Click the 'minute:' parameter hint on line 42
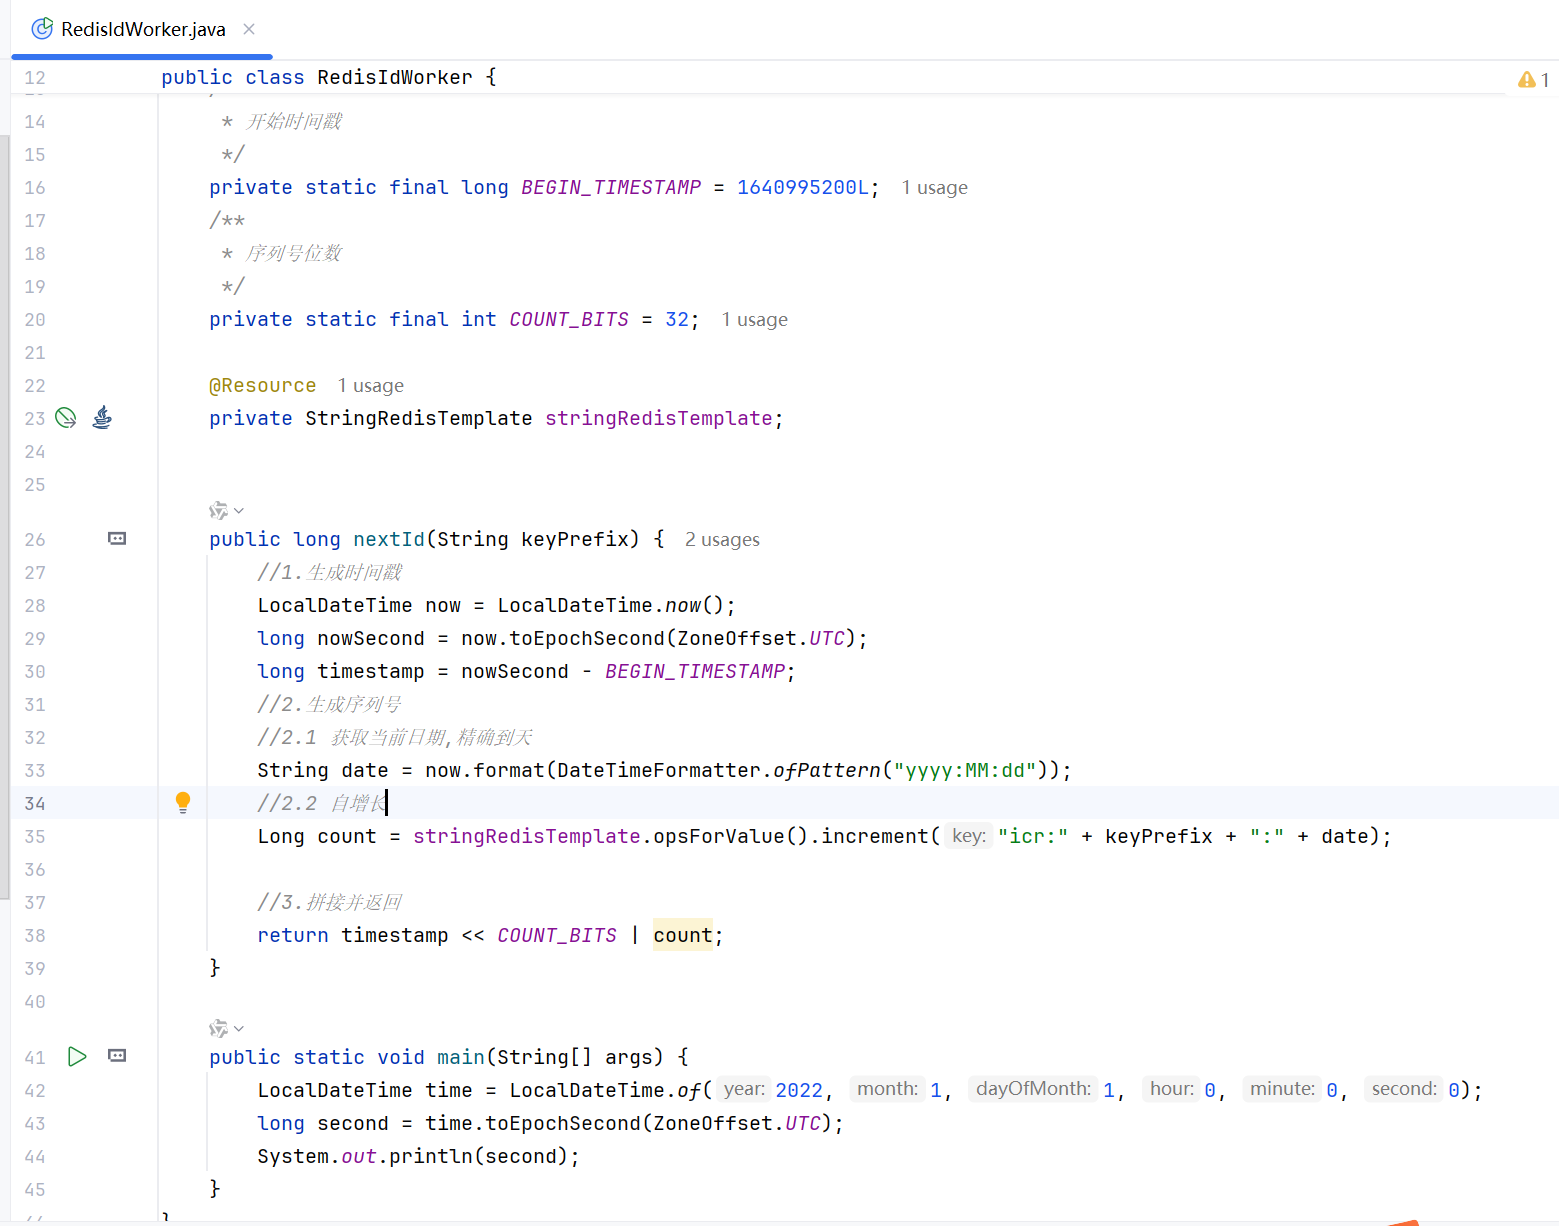The image size is (1559, 1226). tap(1283, 1089)
